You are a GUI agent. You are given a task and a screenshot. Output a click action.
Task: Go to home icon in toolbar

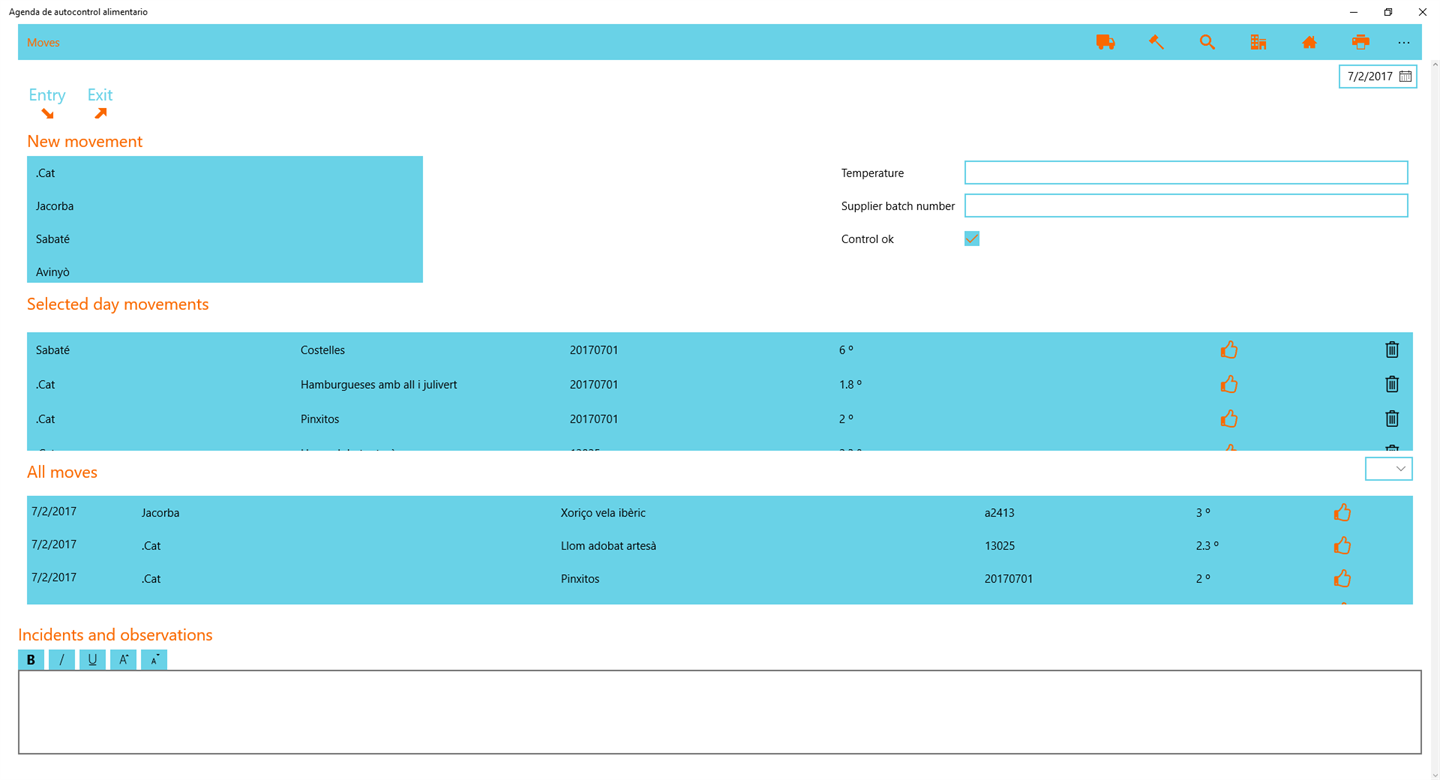1309,42
